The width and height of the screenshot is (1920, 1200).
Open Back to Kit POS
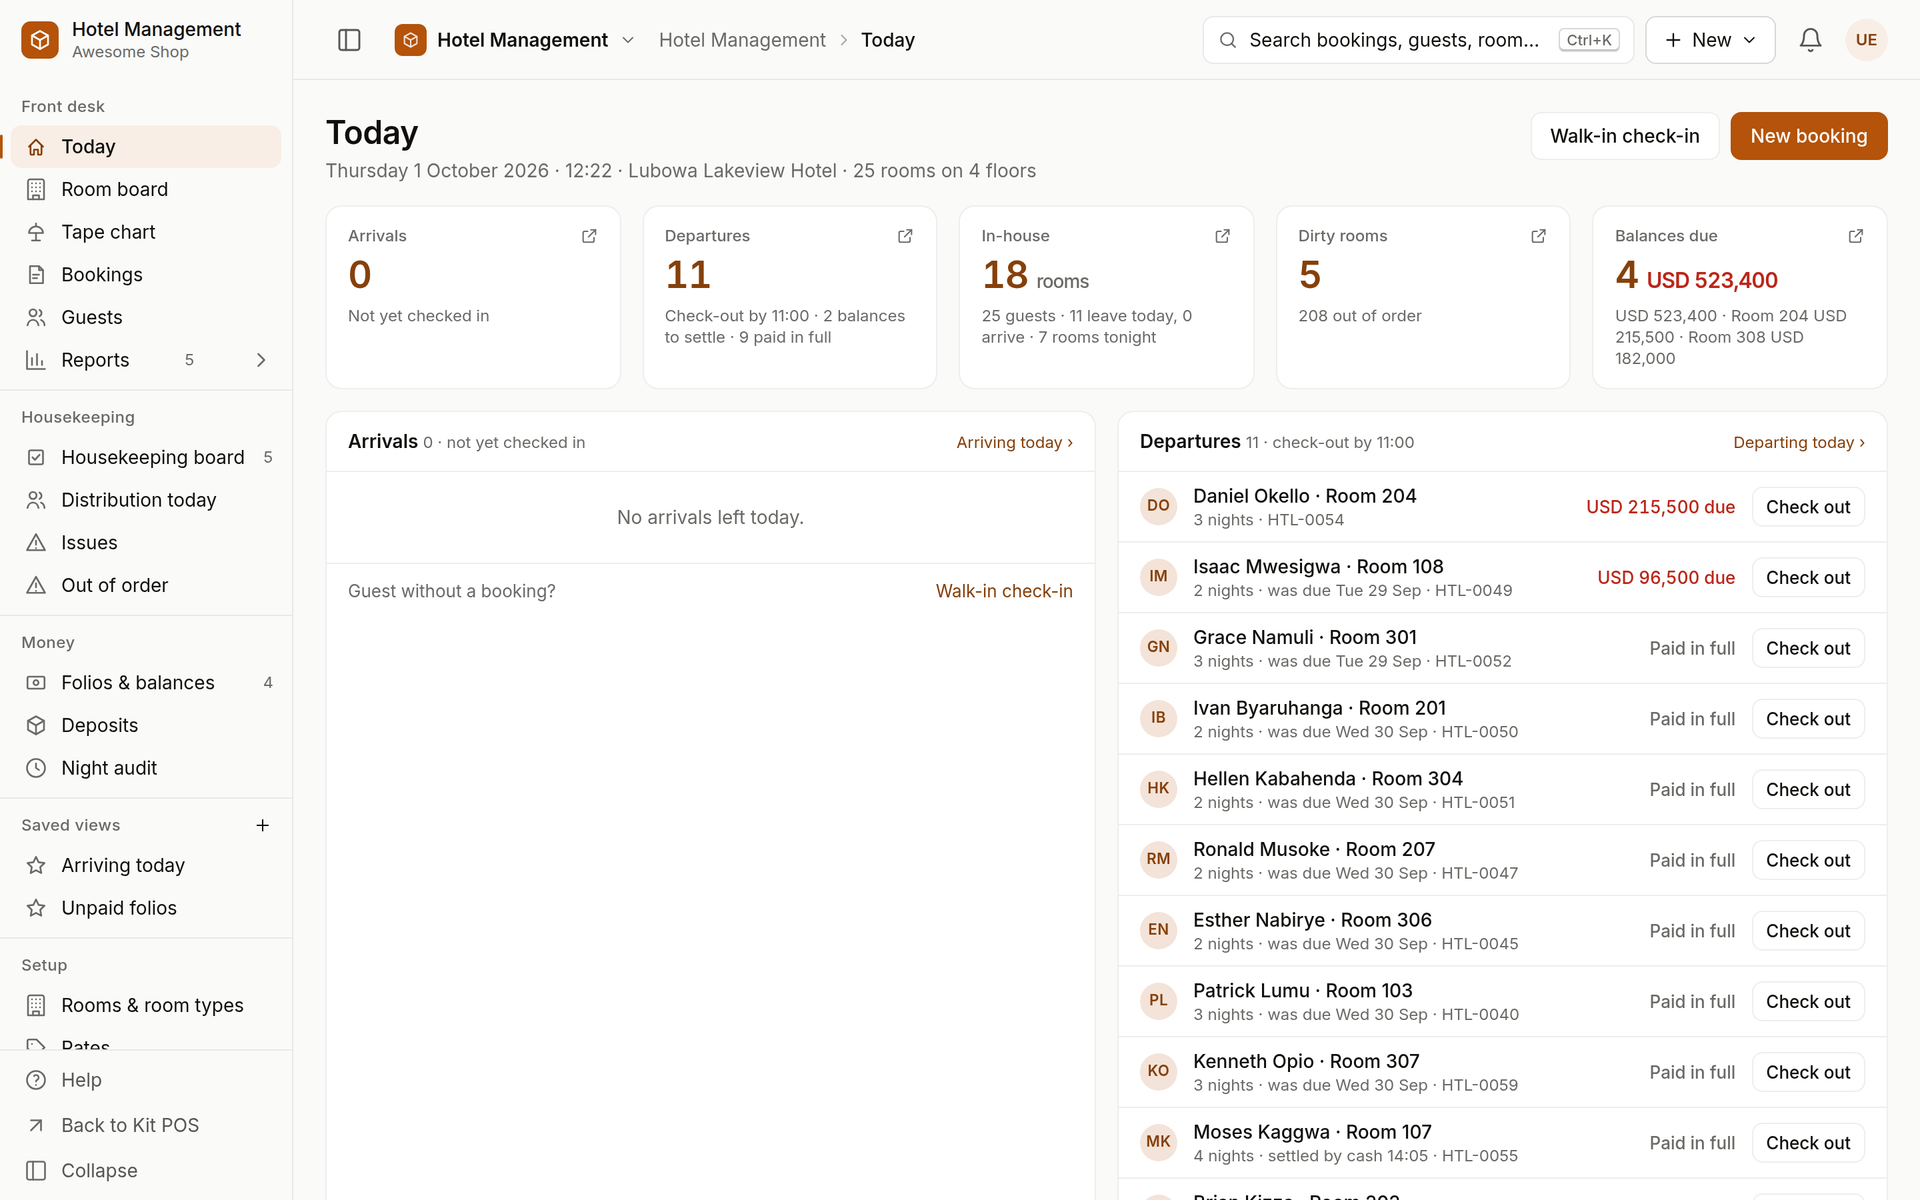[x=146, y=1125]
